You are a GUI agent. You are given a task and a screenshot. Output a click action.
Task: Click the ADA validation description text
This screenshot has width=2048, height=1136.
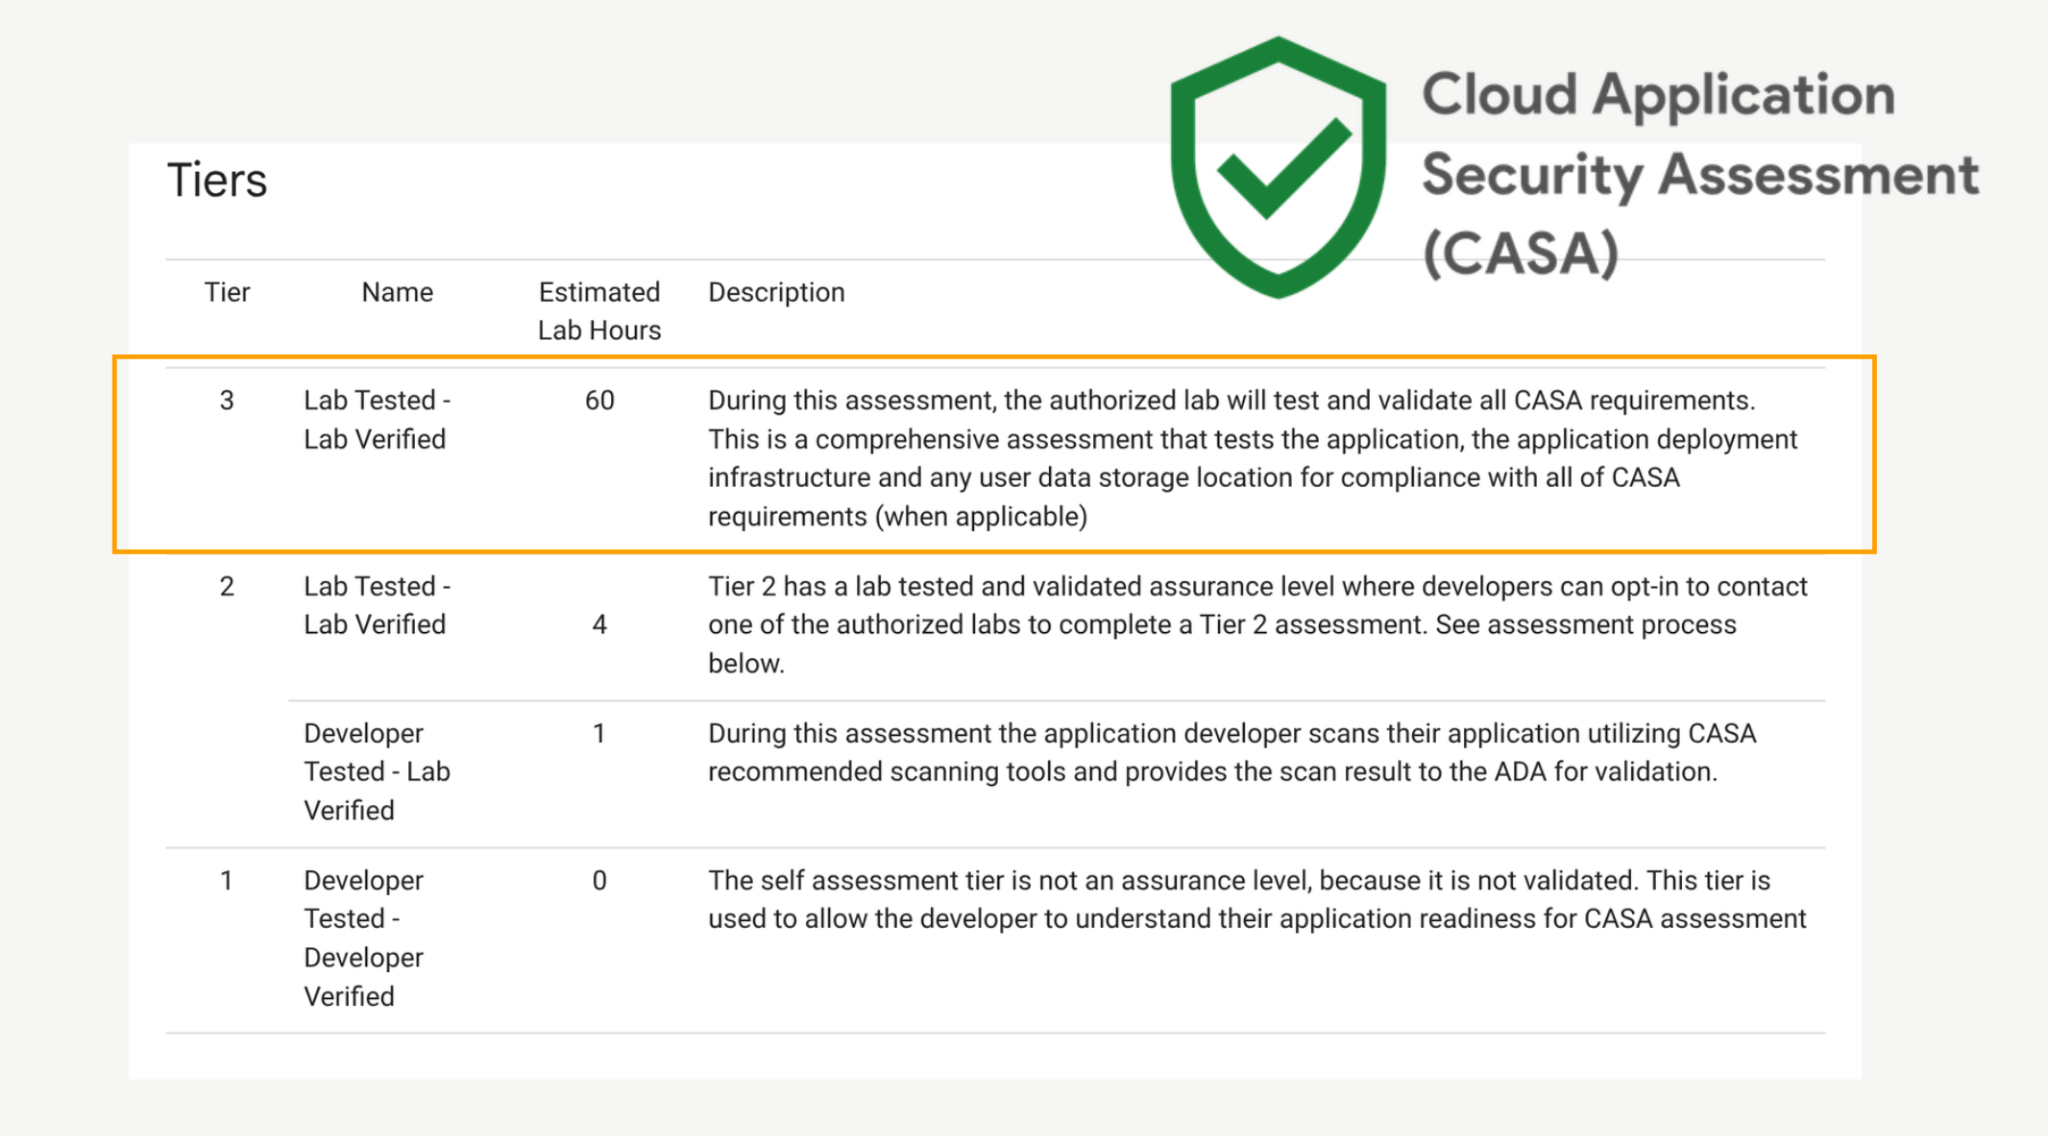click(x=1230, y=752)
